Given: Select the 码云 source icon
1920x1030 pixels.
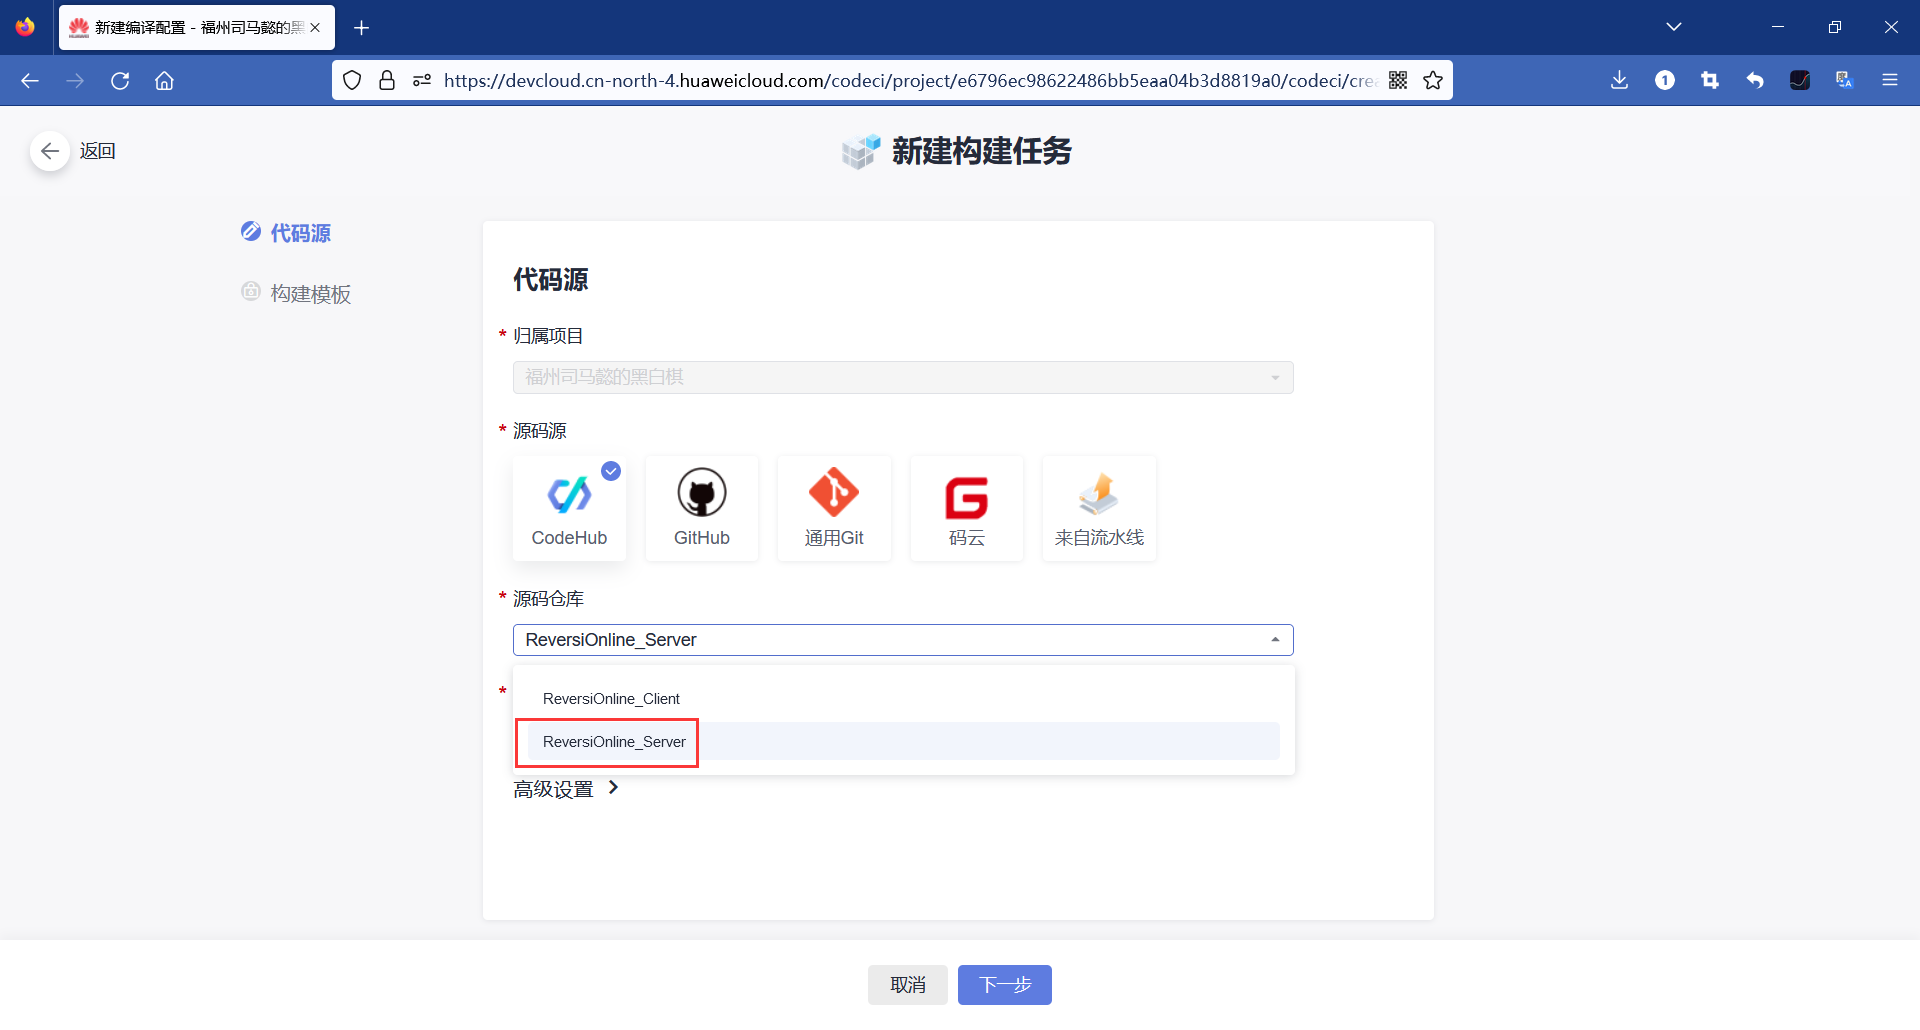Looking at the screenshot, I should coord(965,507).
